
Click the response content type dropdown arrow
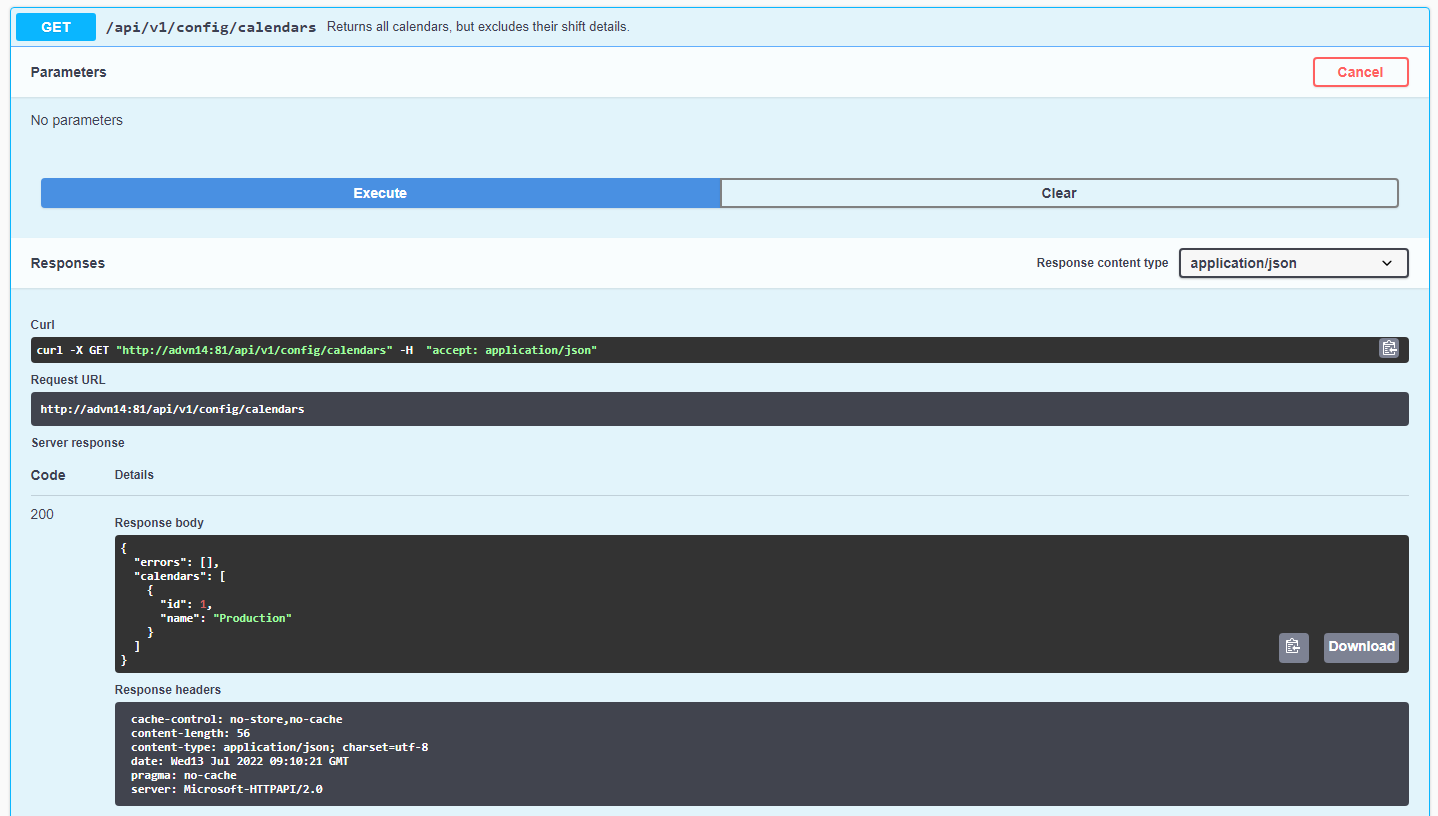tap(1388, 263)
